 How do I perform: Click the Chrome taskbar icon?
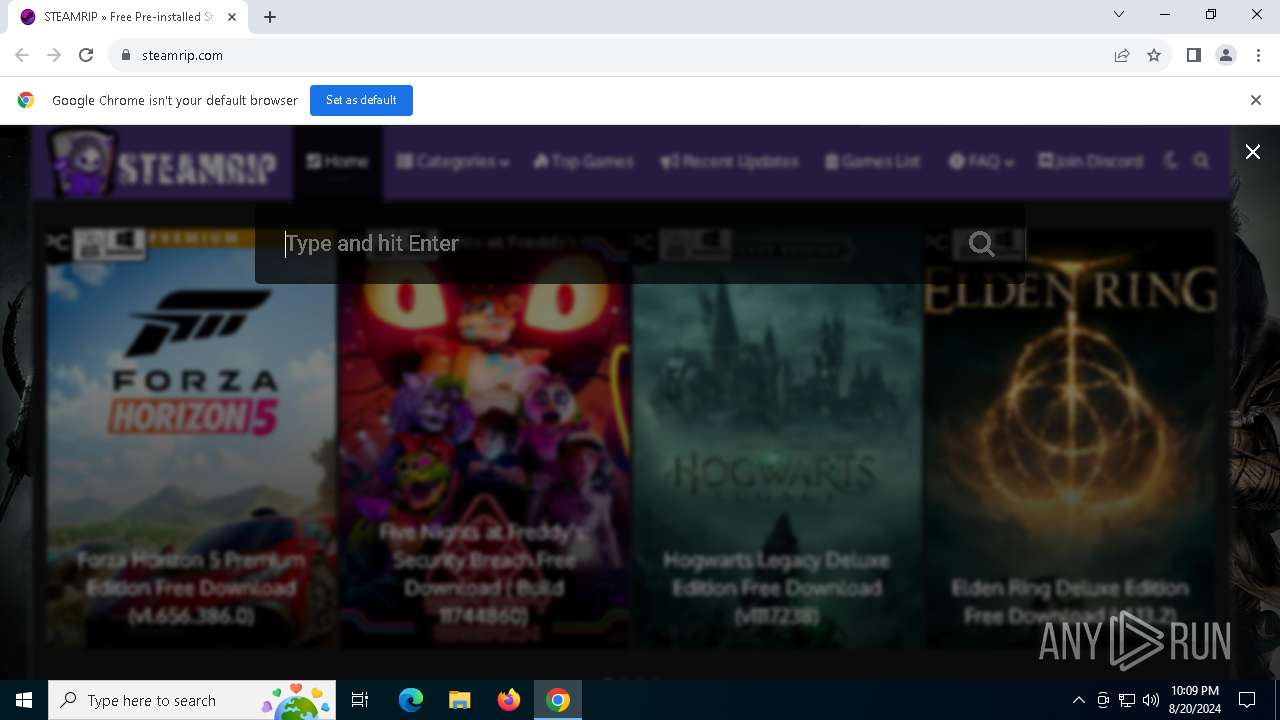tap(557, 700)
